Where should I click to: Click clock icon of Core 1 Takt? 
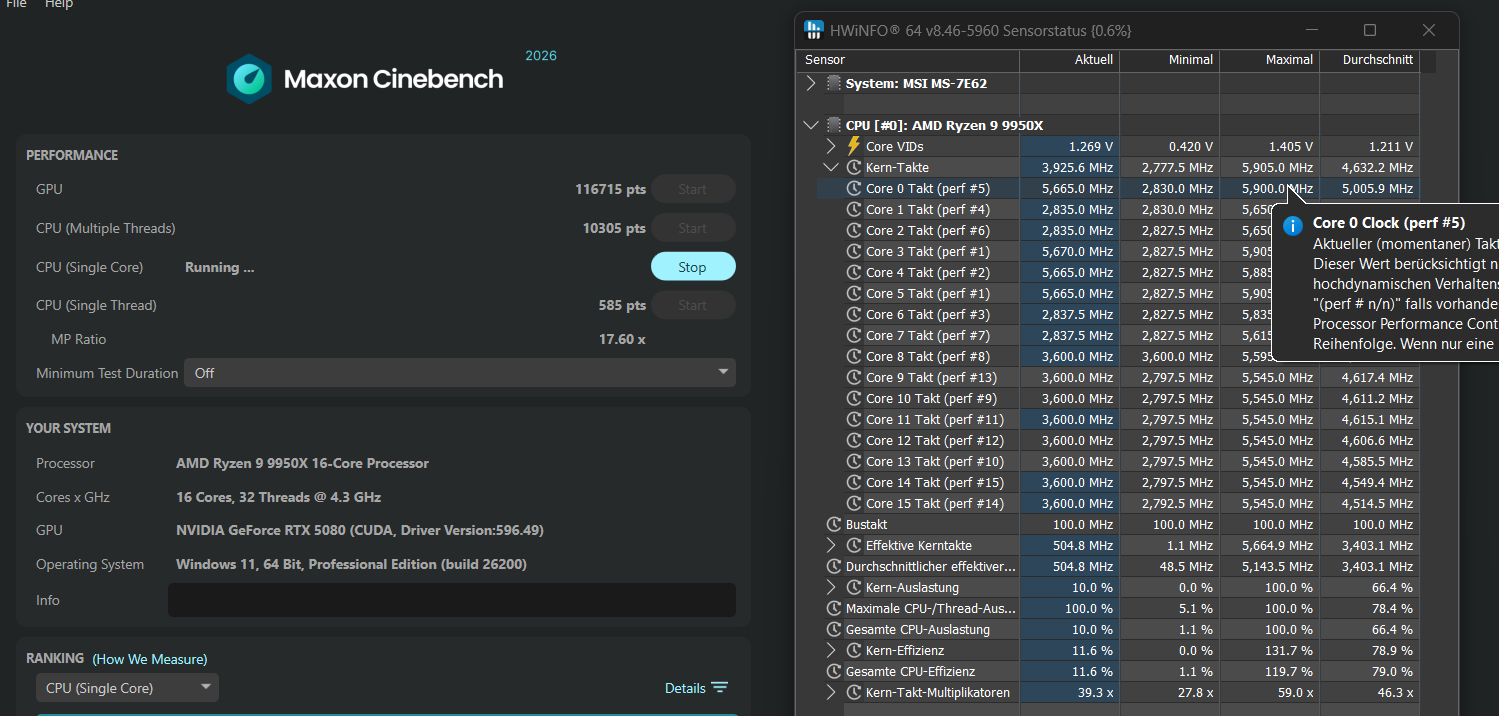(854, 209)
